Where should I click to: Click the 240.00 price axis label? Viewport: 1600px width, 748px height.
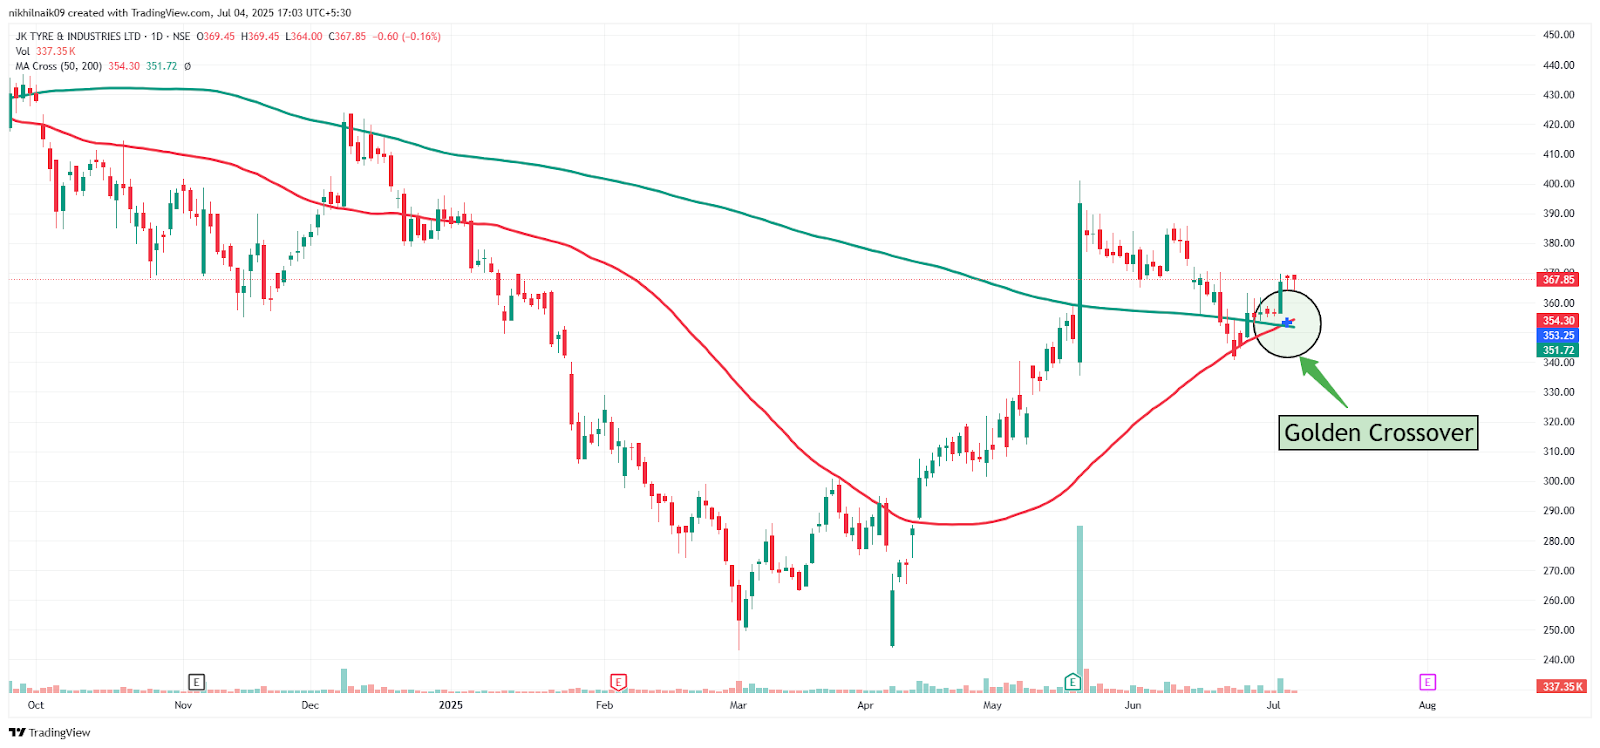(1558, 660)
